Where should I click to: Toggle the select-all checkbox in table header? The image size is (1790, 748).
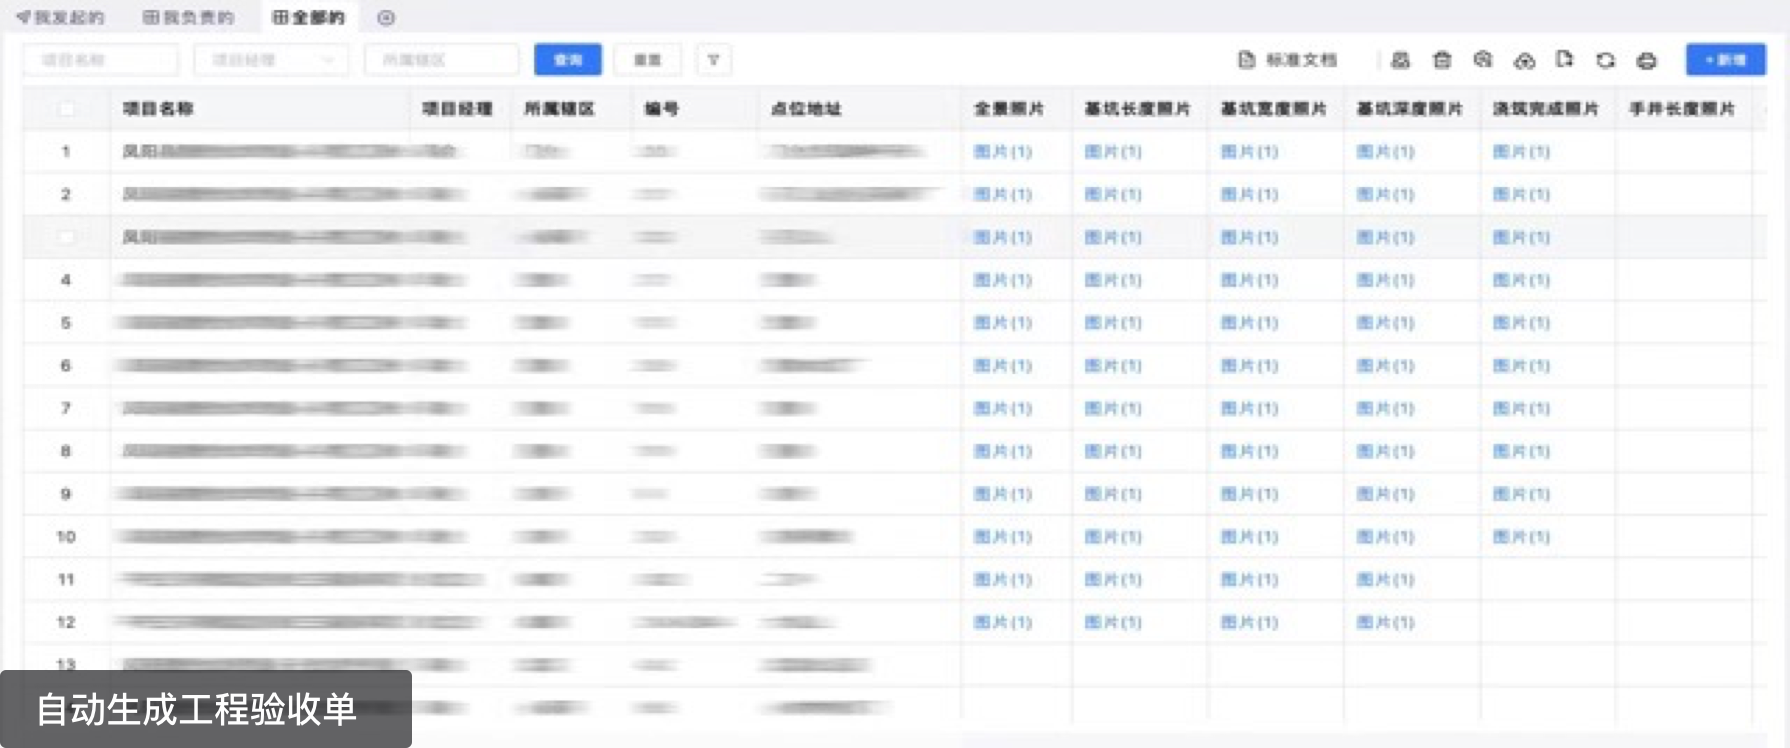pyautogui.click(x=66, y=109)
